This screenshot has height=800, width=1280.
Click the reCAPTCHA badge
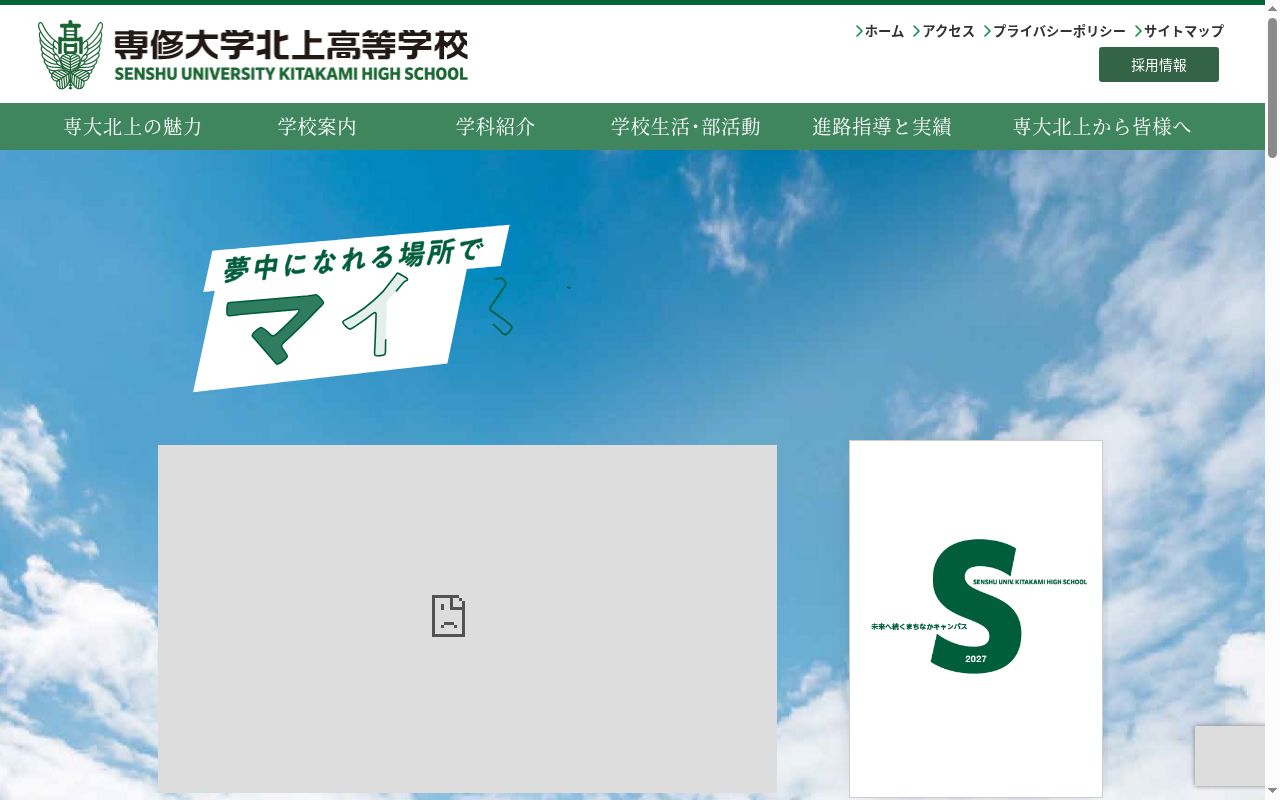pyautogui.click(x=1230, y=755)
